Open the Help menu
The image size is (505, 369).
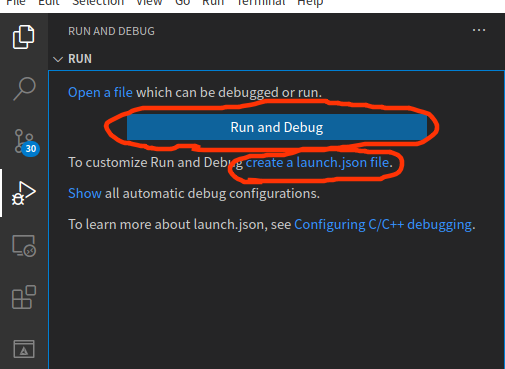pyautogui.click(x=310, y=3)
